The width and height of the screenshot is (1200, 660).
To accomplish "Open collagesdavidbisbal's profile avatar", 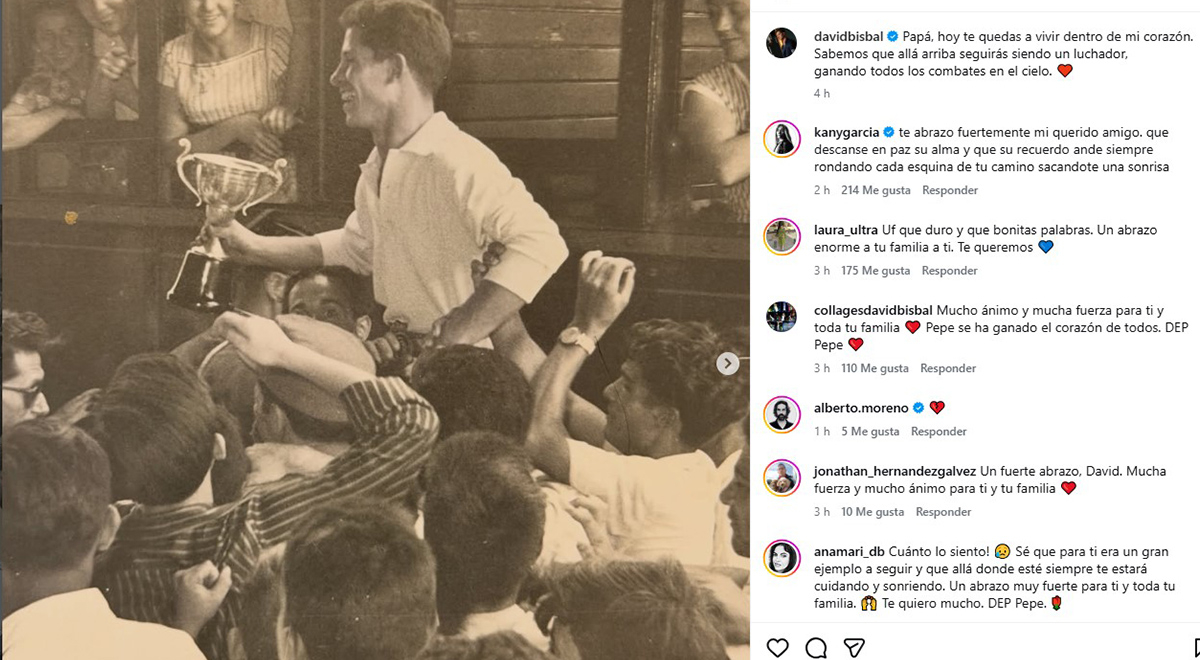I will click(x=781, y=317).
